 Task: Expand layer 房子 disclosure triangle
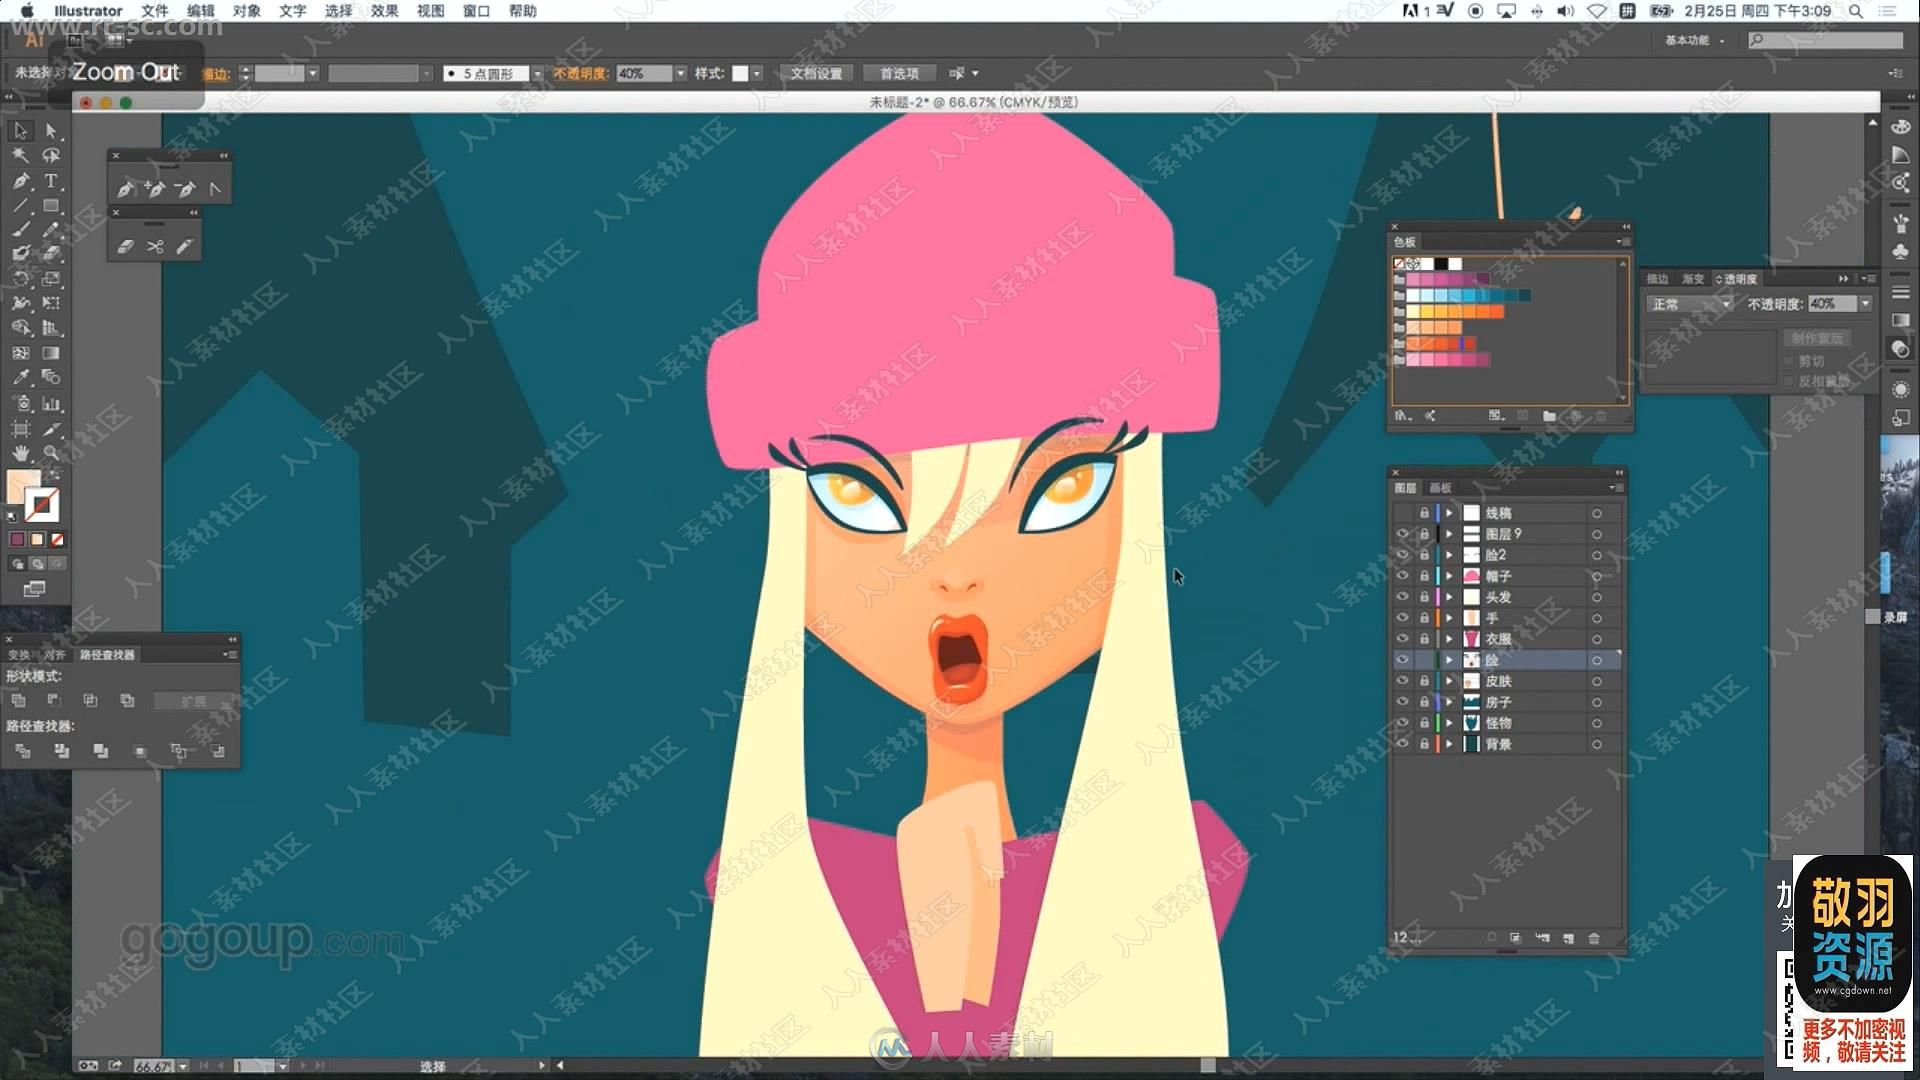point(1449,702)
